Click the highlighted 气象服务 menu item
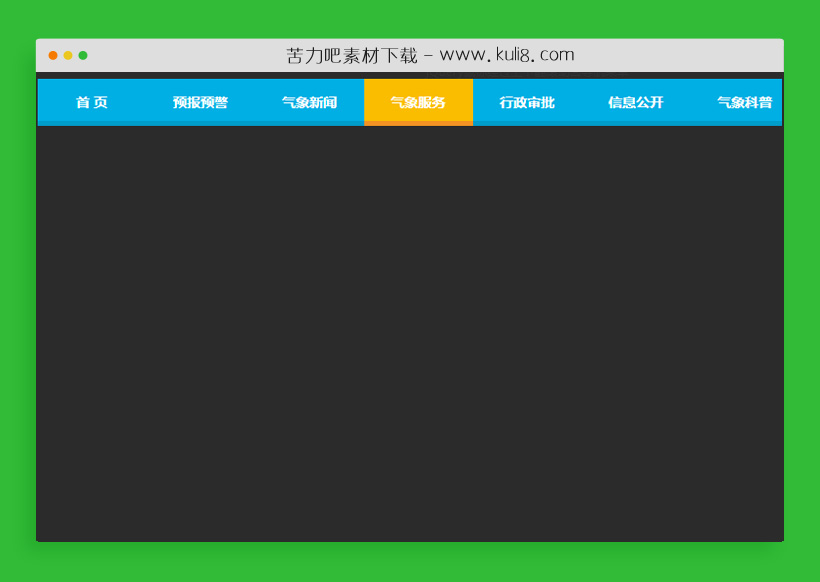820x582 pixels. pos(418,102)
